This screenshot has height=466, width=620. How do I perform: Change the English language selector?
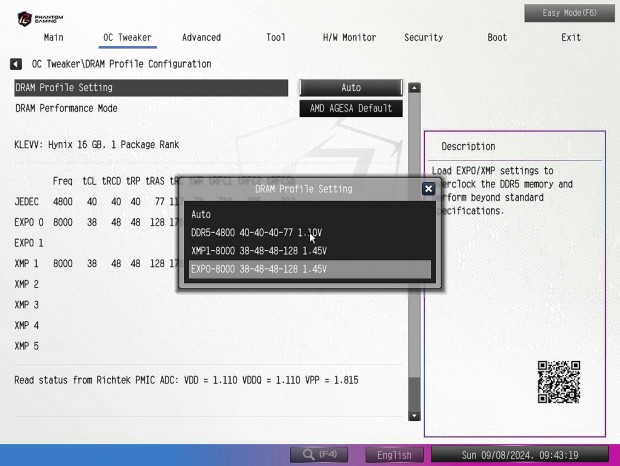(x=394, y=455)
